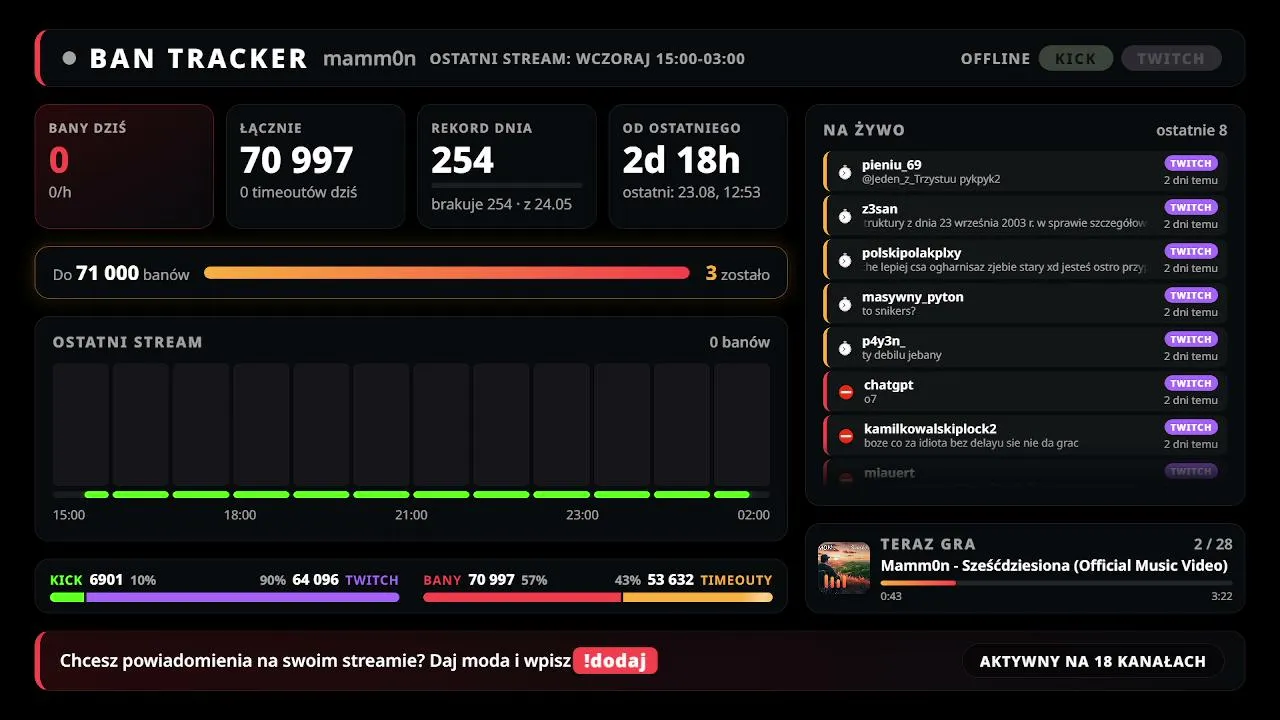Click the 23:00 label on stream timeline
This screenshot has width=1280, height=720.
coord(582,515)
